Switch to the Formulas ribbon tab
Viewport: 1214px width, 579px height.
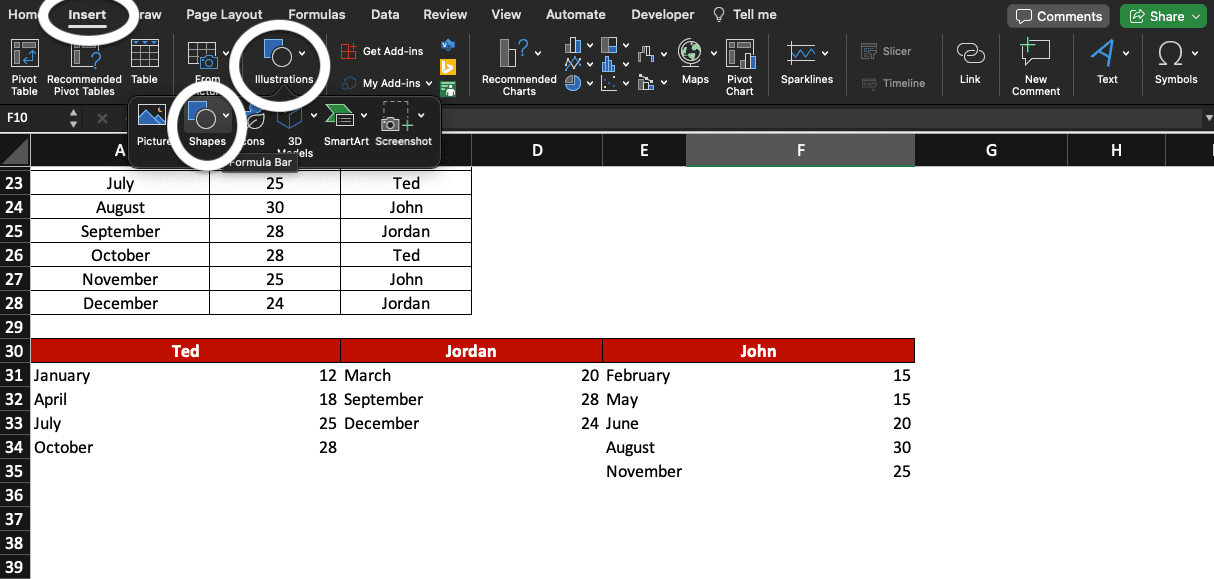[x=316, y=14]
